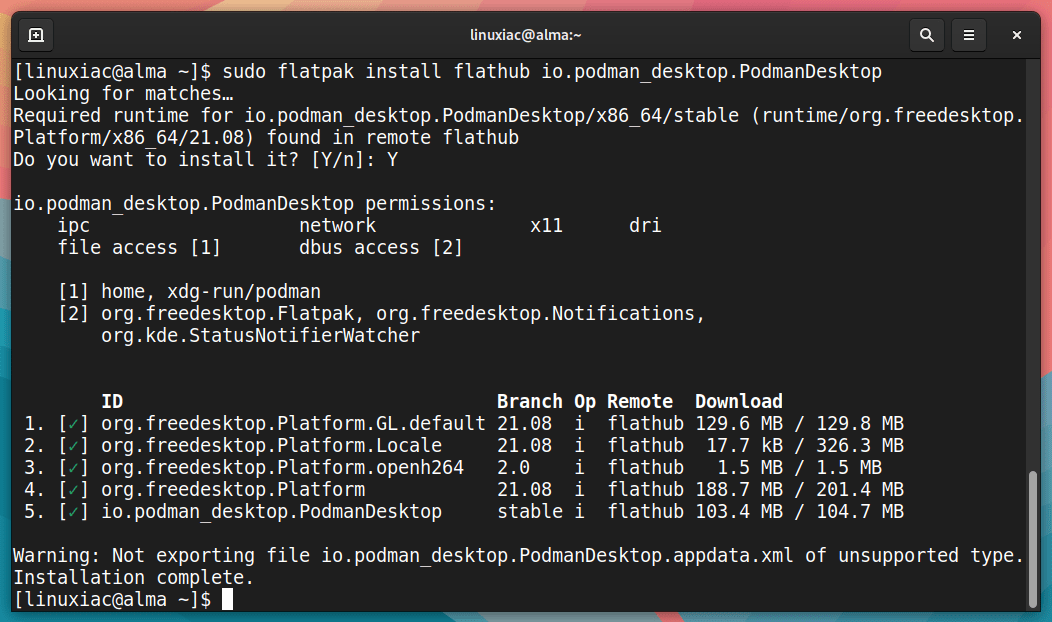The image size is (1052, 622).
Task: Open the menu to reveal terminal preferences
Action: (x=968, y=34)
